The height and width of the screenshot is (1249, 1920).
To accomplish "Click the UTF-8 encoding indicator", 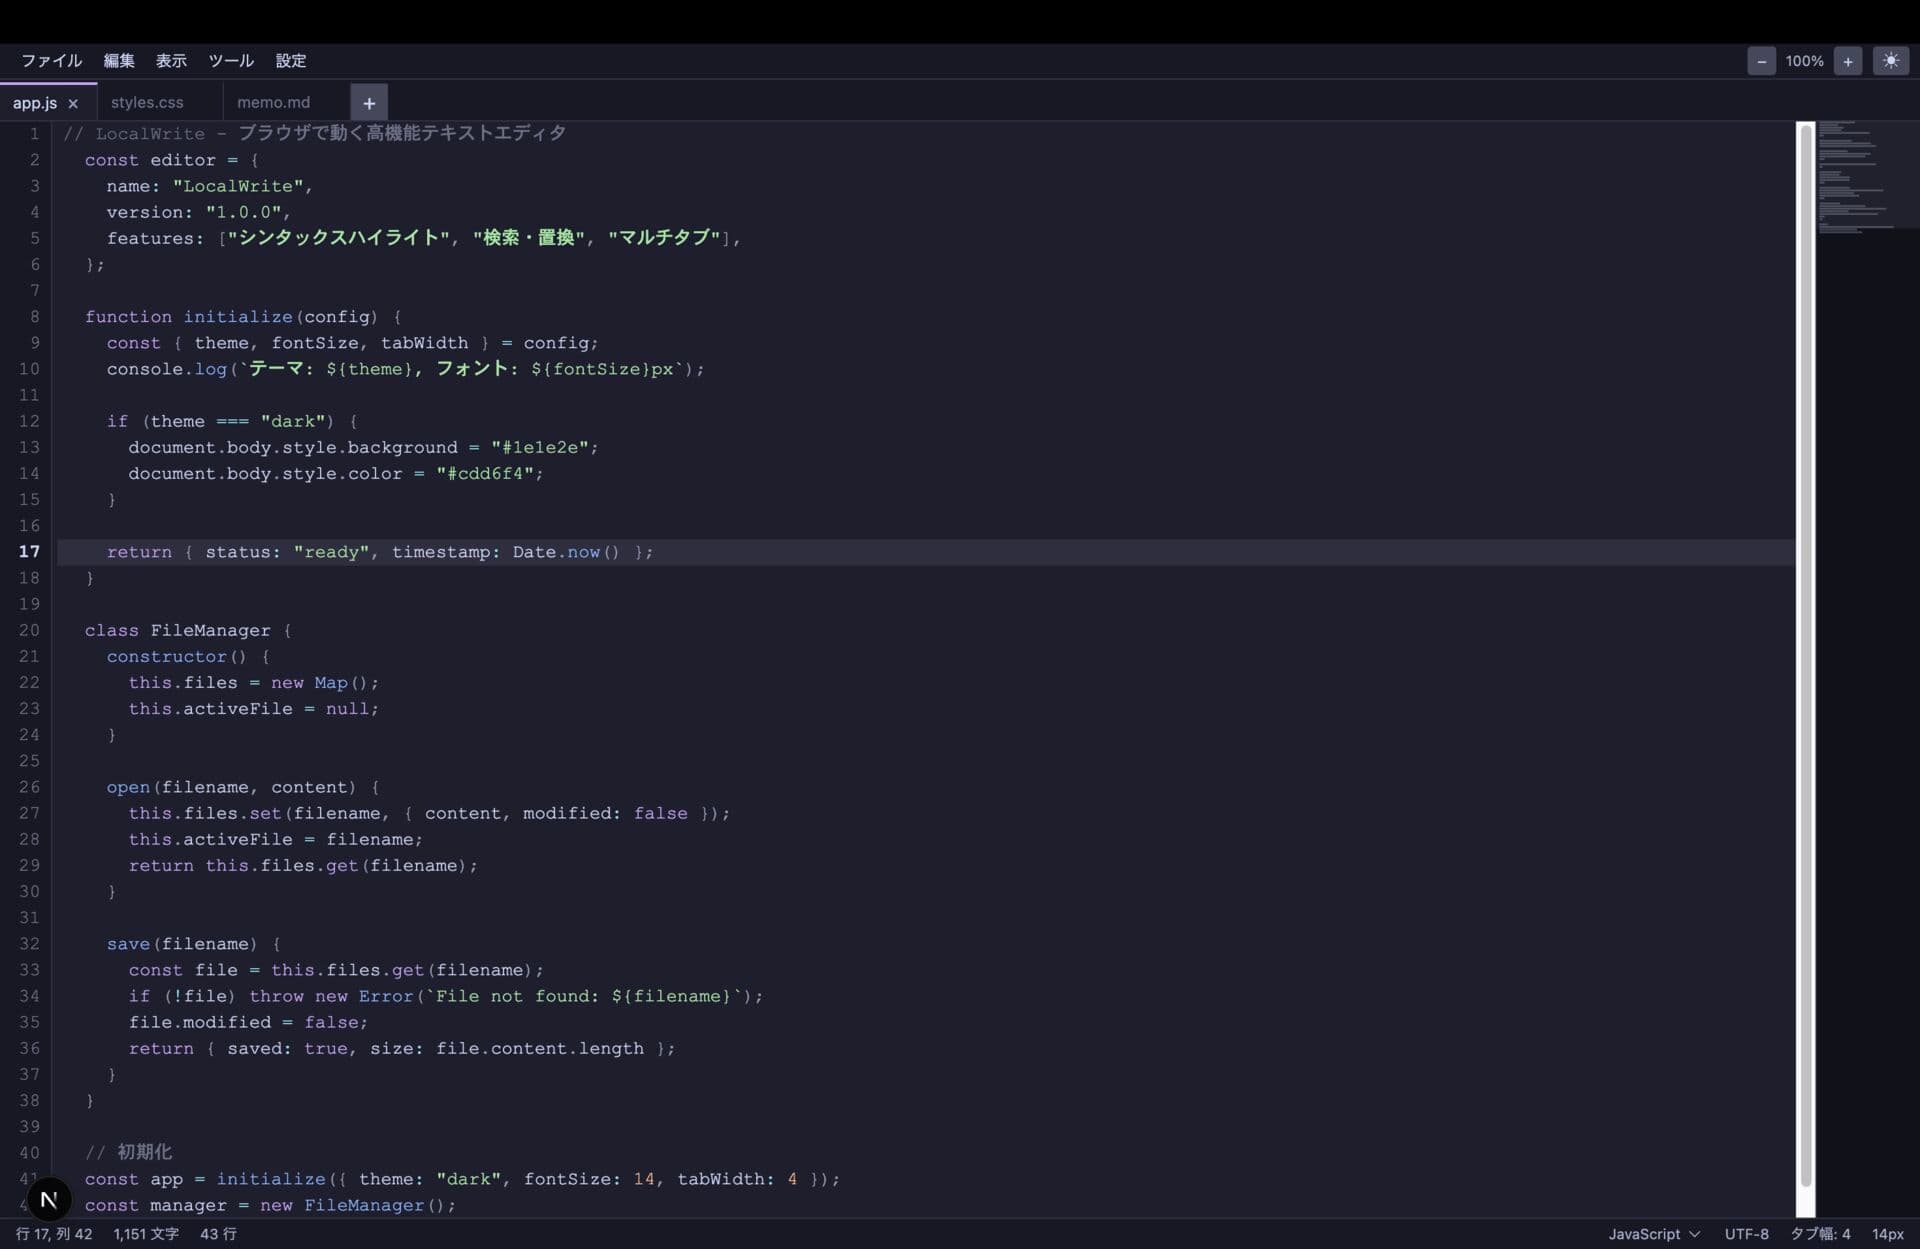I will (1746, 1234).
